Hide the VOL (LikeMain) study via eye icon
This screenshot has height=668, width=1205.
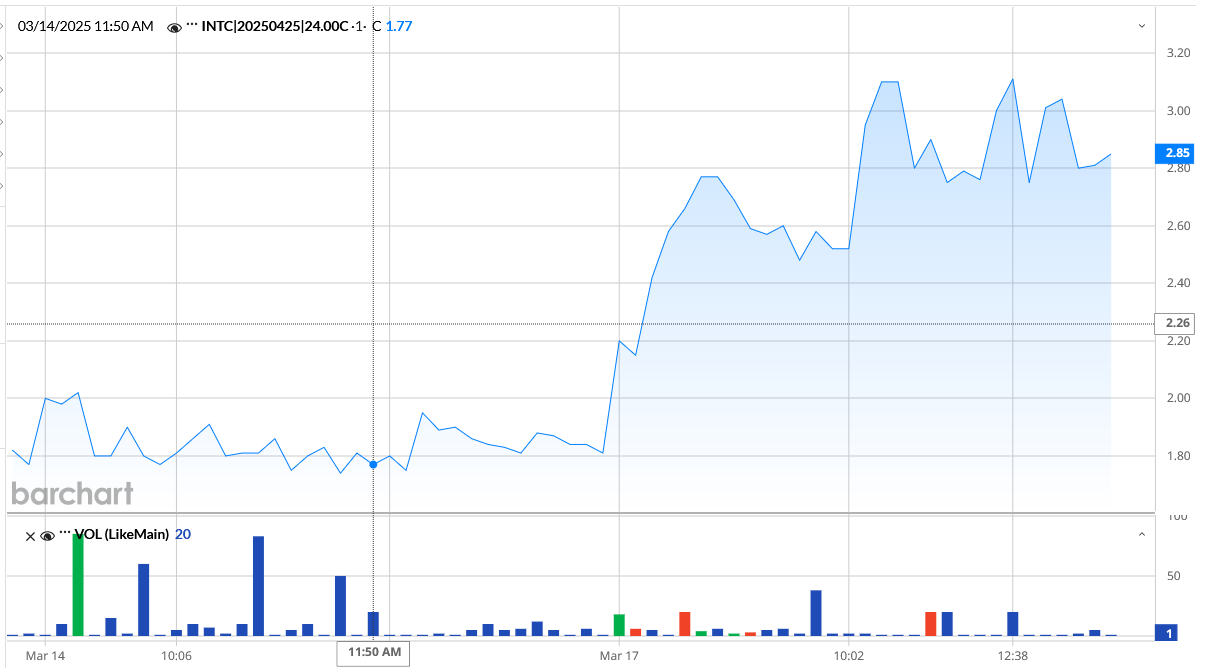tap(46, 535)
